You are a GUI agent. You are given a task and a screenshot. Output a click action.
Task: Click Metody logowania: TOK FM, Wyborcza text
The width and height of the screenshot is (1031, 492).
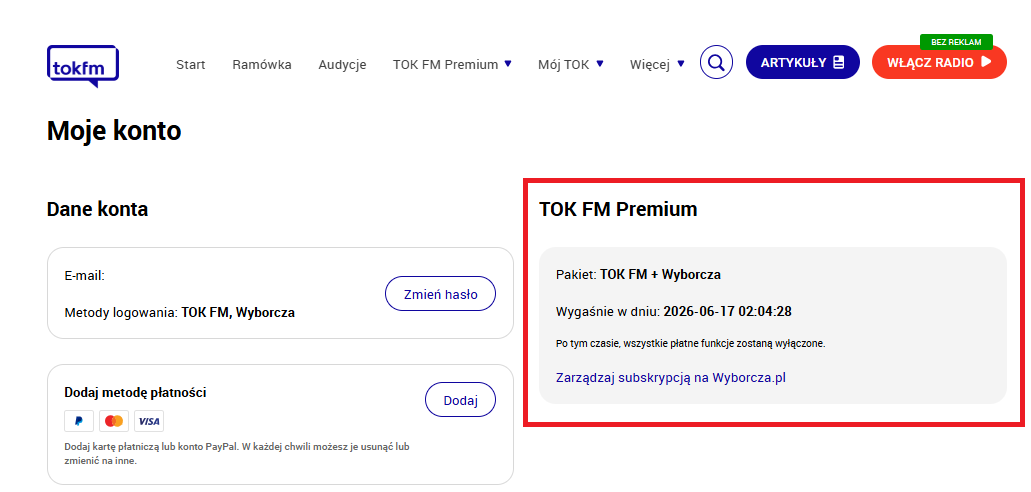coord(180,313)
